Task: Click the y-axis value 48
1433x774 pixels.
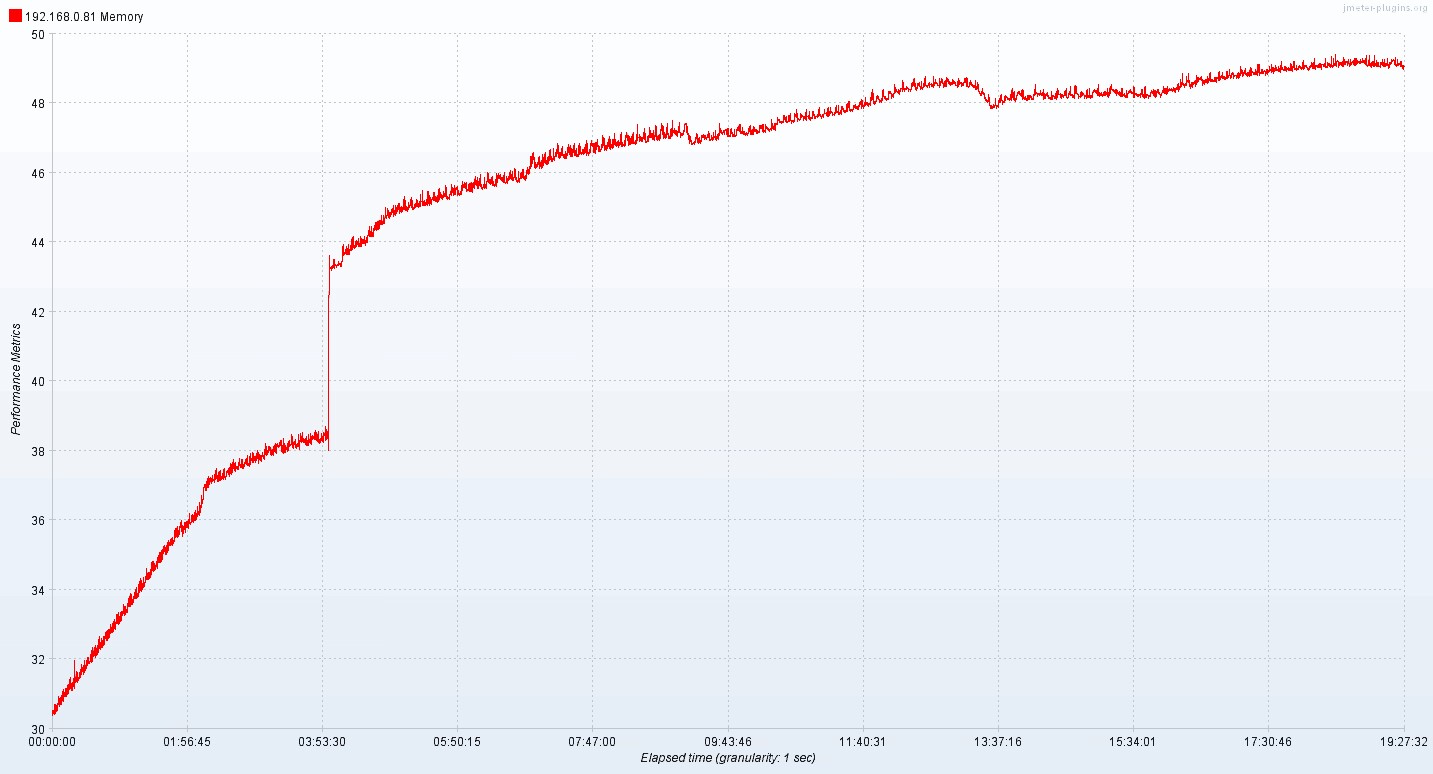Action: click(39, 103)
